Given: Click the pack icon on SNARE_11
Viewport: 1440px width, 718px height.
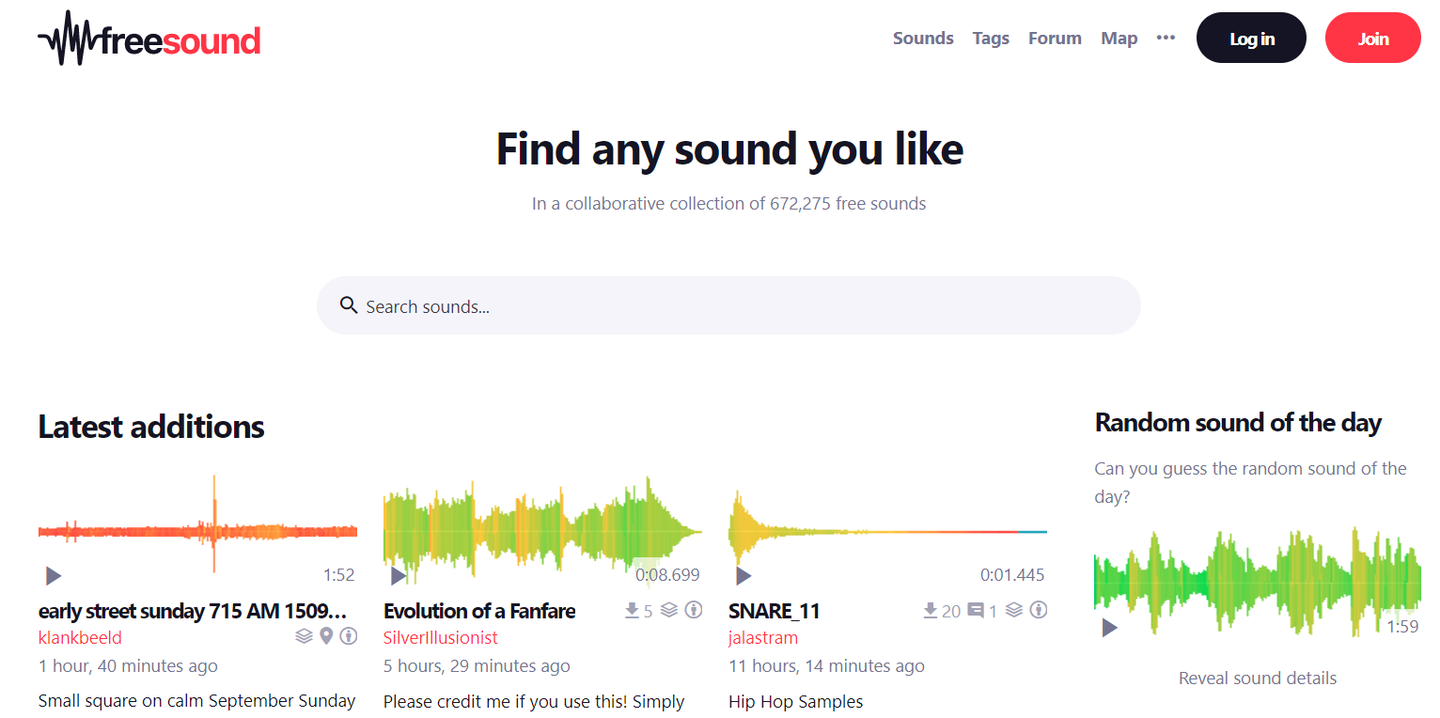Looking at the screenshot, I should [1014, 610].
